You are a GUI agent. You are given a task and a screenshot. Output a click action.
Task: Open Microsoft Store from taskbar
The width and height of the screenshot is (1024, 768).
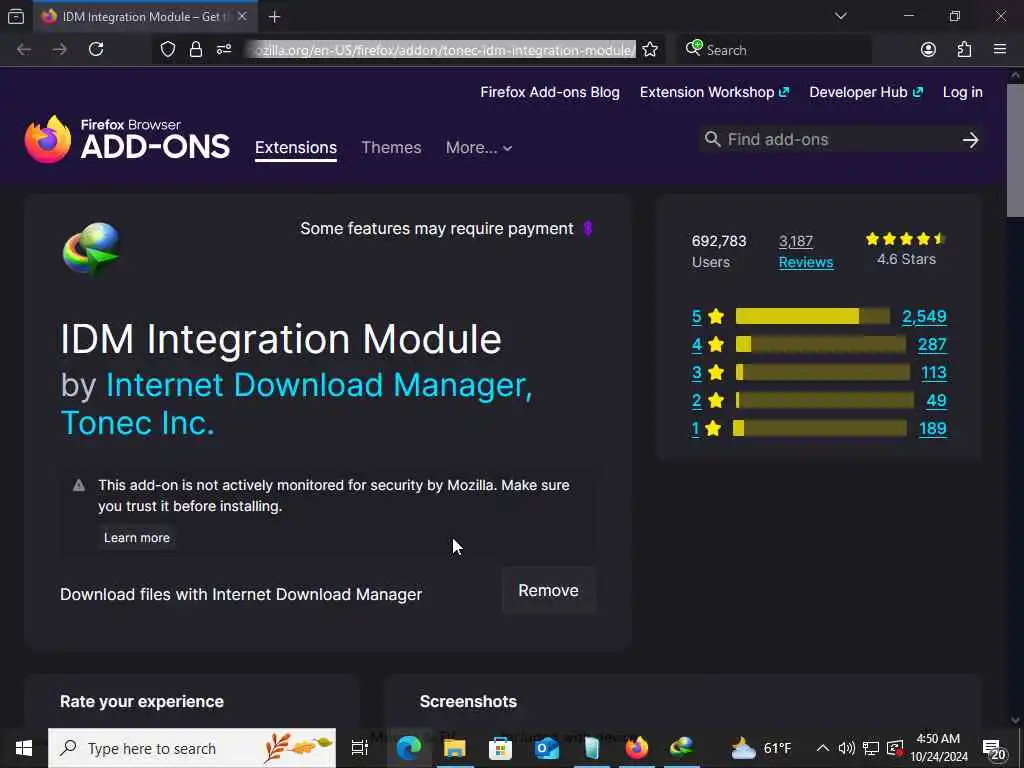(500, 748)
